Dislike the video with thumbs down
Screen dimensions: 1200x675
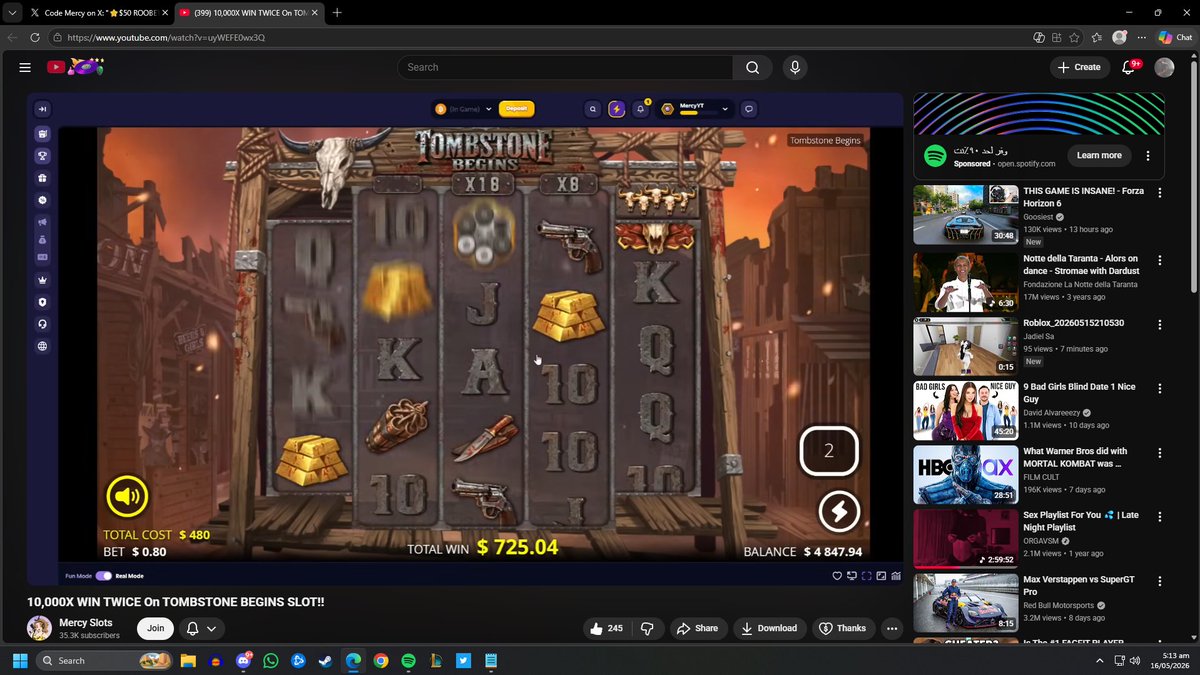point(647,628)
